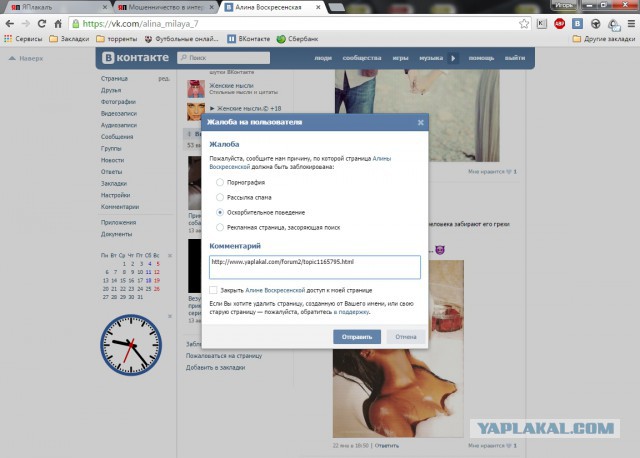The width and height of the screenshot is (640, 458).
Task: Open помощь in VK header
Action: tap(481, 58)
